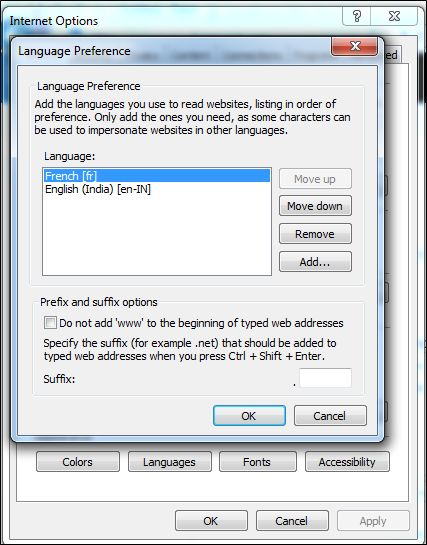Open the Colors settings button
The width and height of the screenshot is (427, 545).
click(x=78, y=462)
